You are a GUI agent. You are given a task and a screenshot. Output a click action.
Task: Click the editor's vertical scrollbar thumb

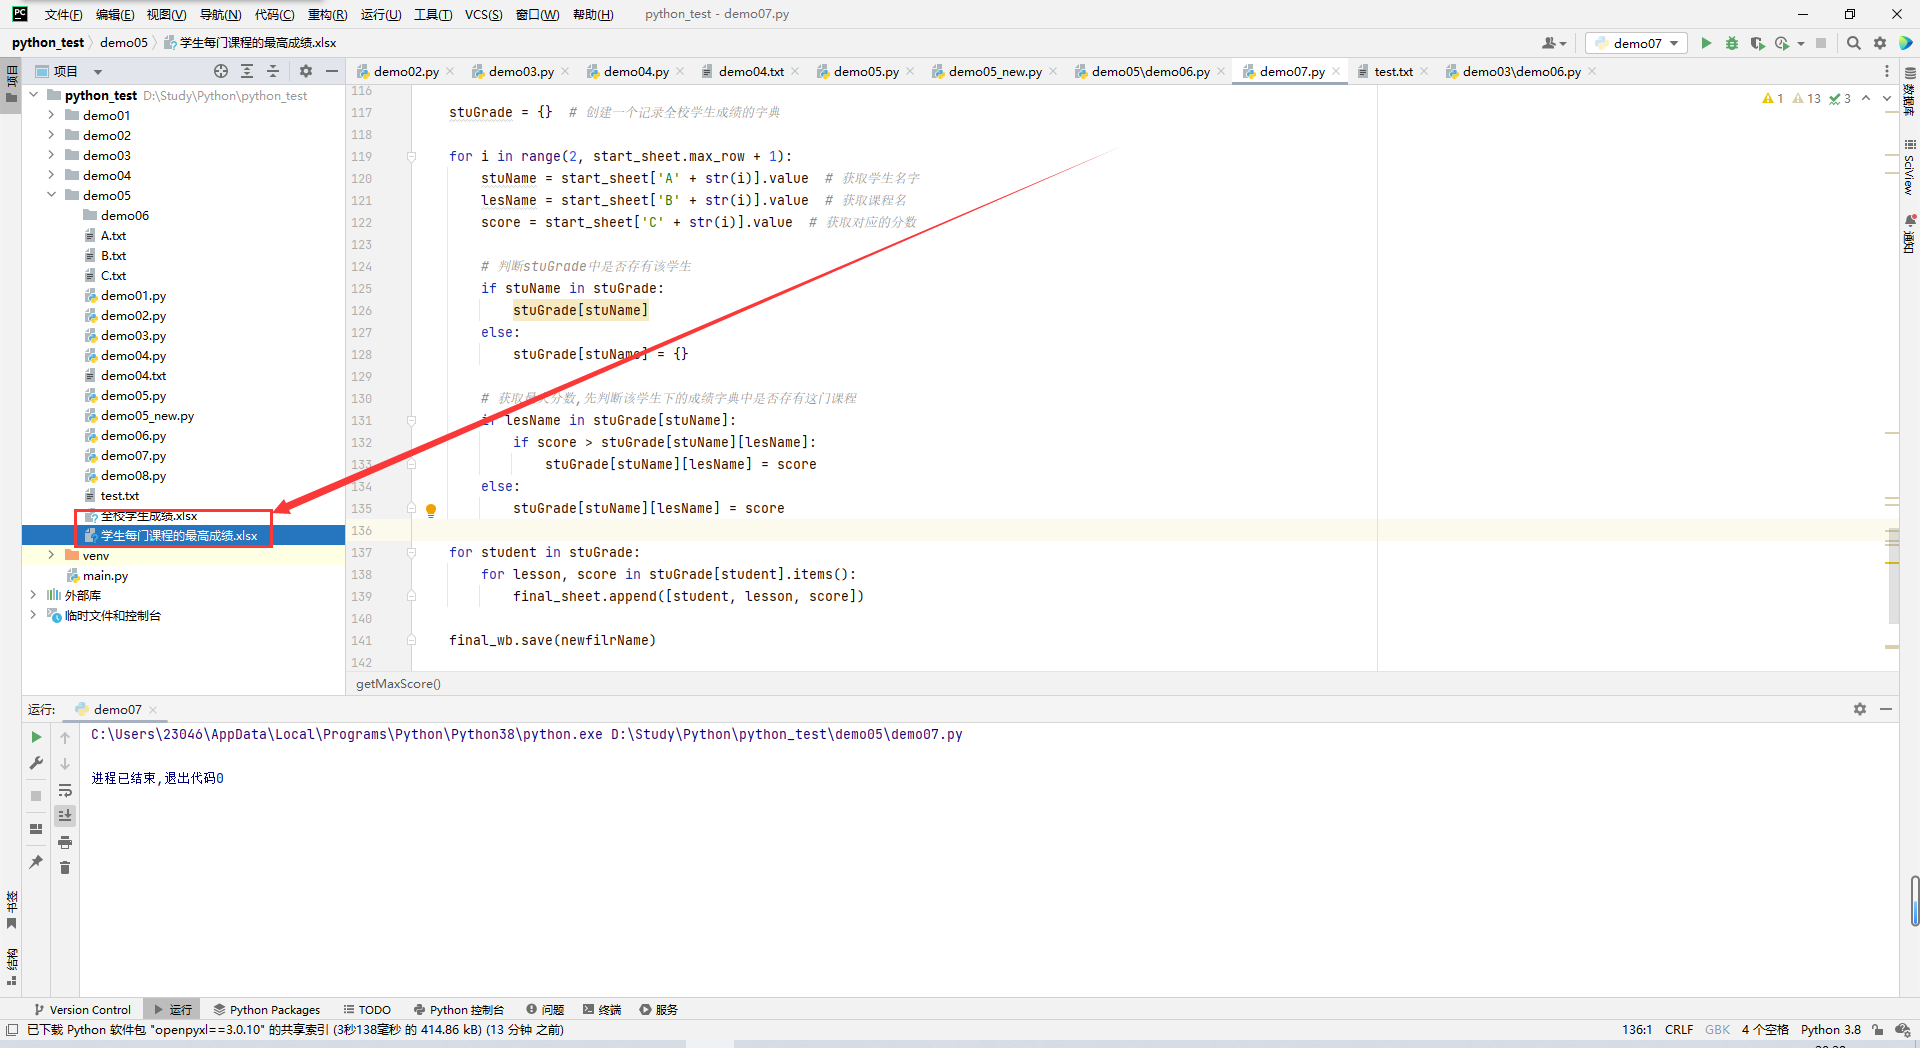coord(1893,575)
